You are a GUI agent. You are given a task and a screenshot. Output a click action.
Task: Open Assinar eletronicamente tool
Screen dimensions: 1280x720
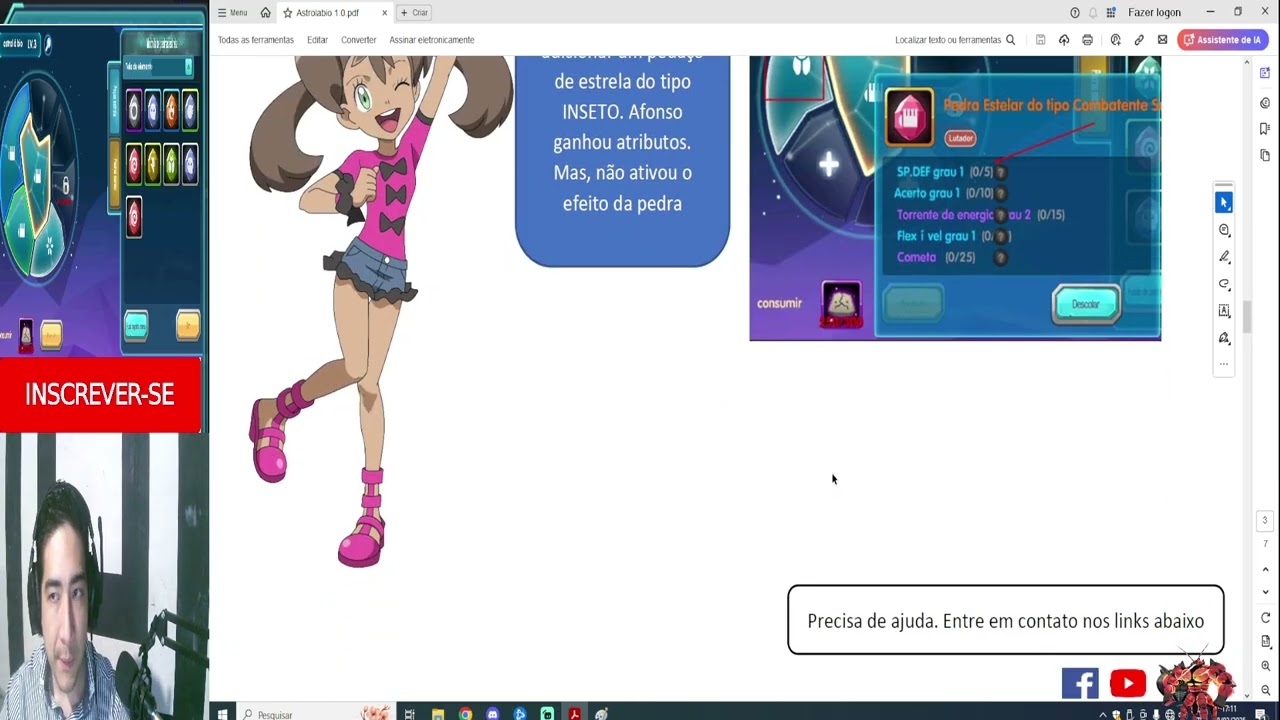click(432, 40)
